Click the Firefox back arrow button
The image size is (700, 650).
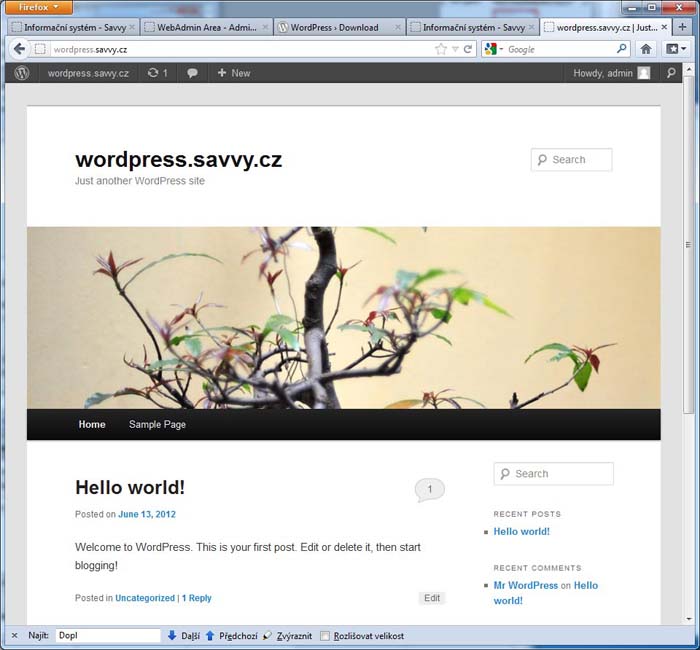[19, 49]
